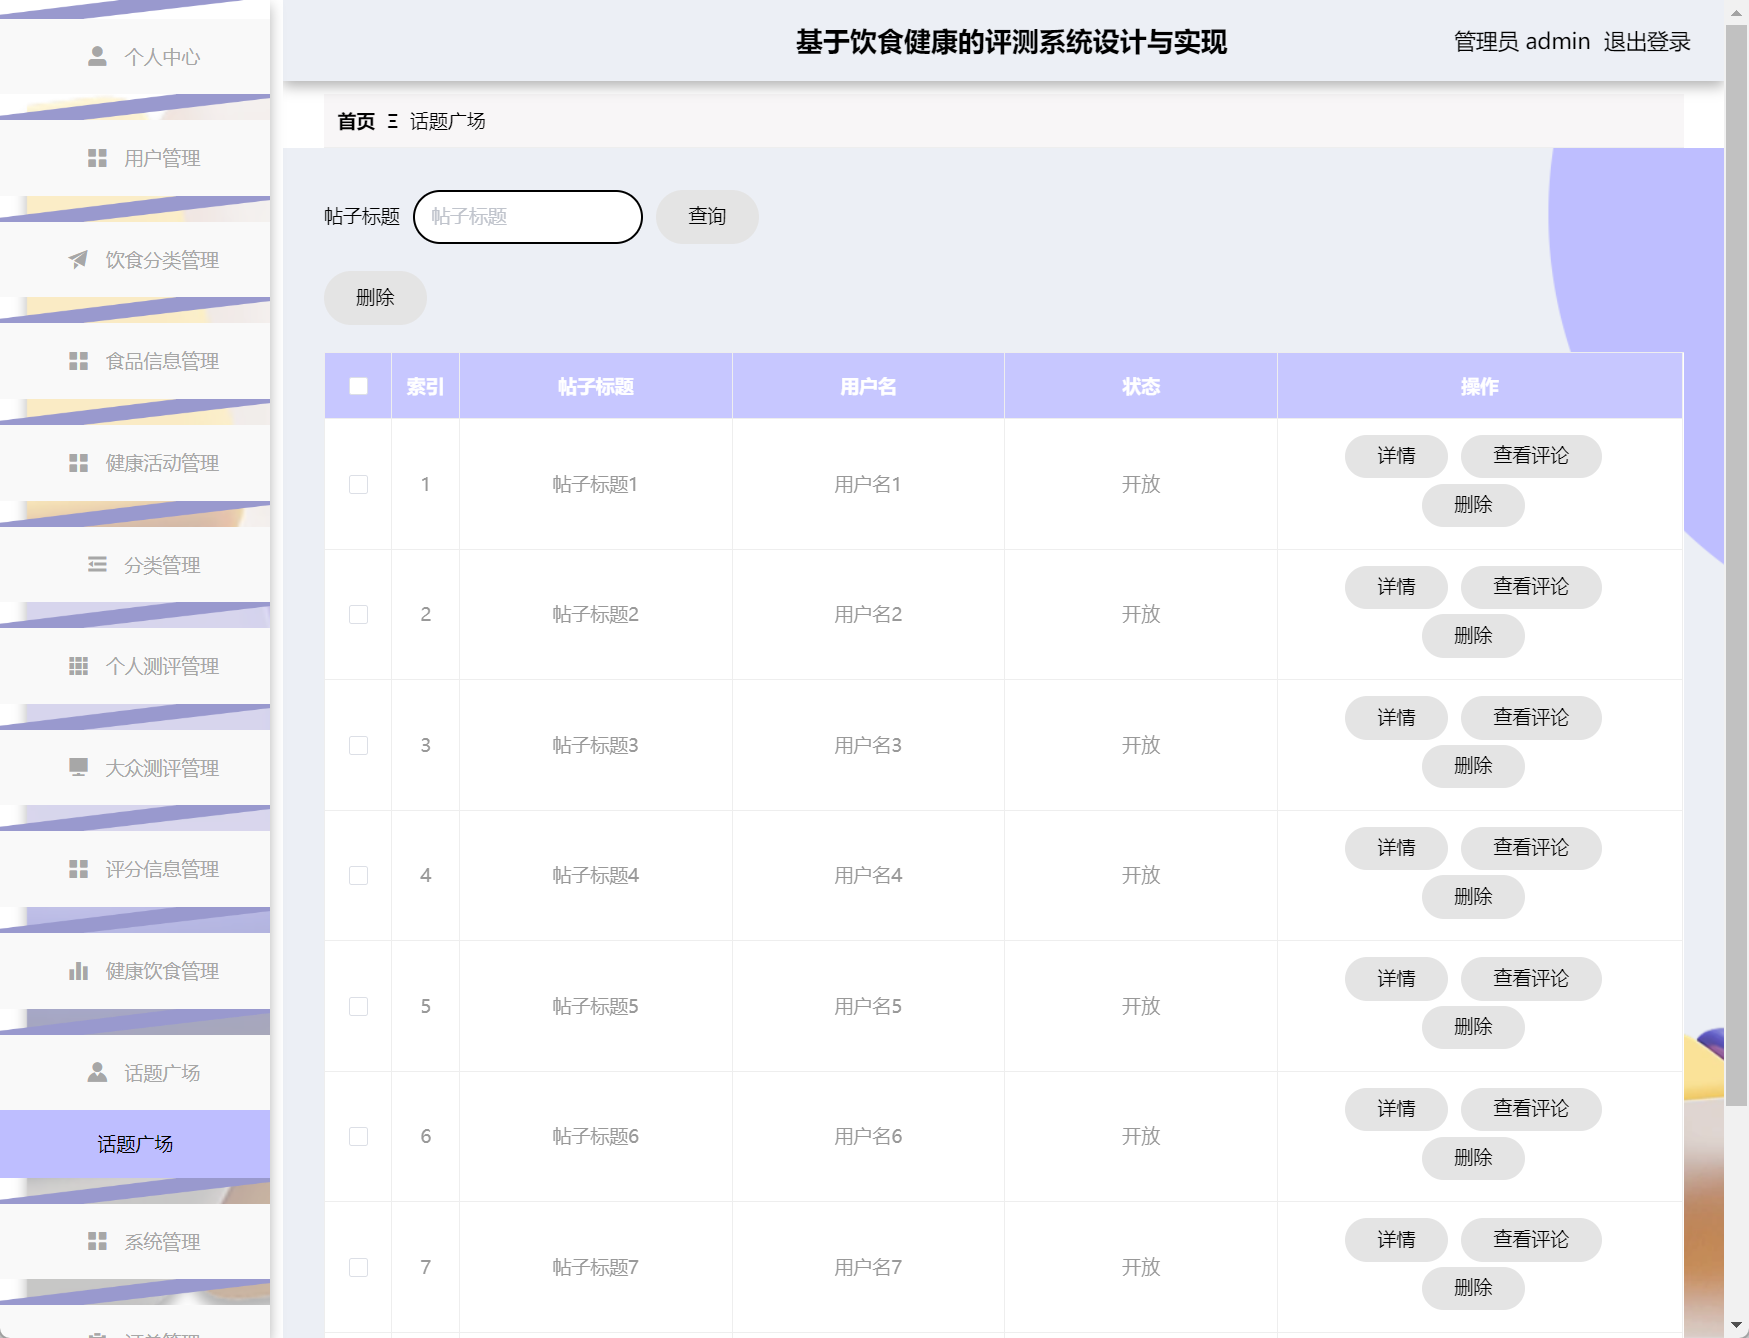Check the checkbox for row 帖子标题6

coord(358,1136)
